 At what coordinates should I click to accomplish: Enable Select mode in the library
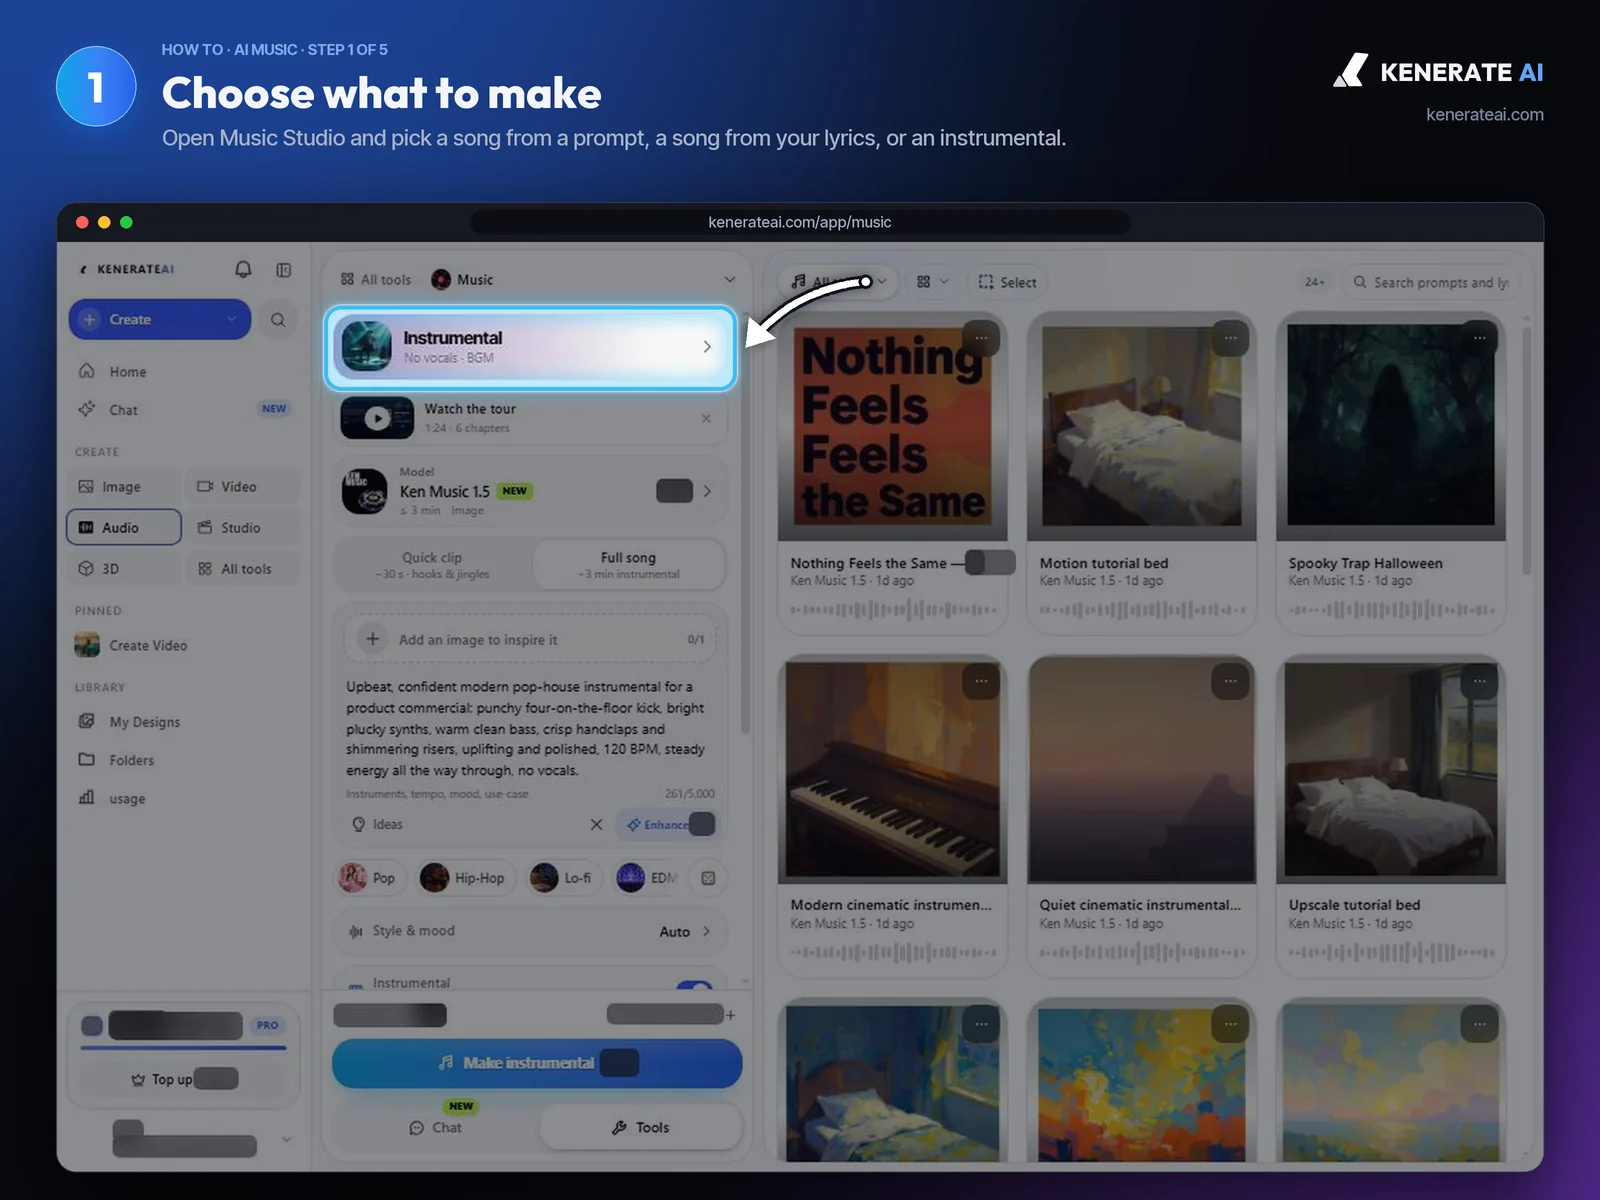pyautogui.click(x=1007, y=282)
